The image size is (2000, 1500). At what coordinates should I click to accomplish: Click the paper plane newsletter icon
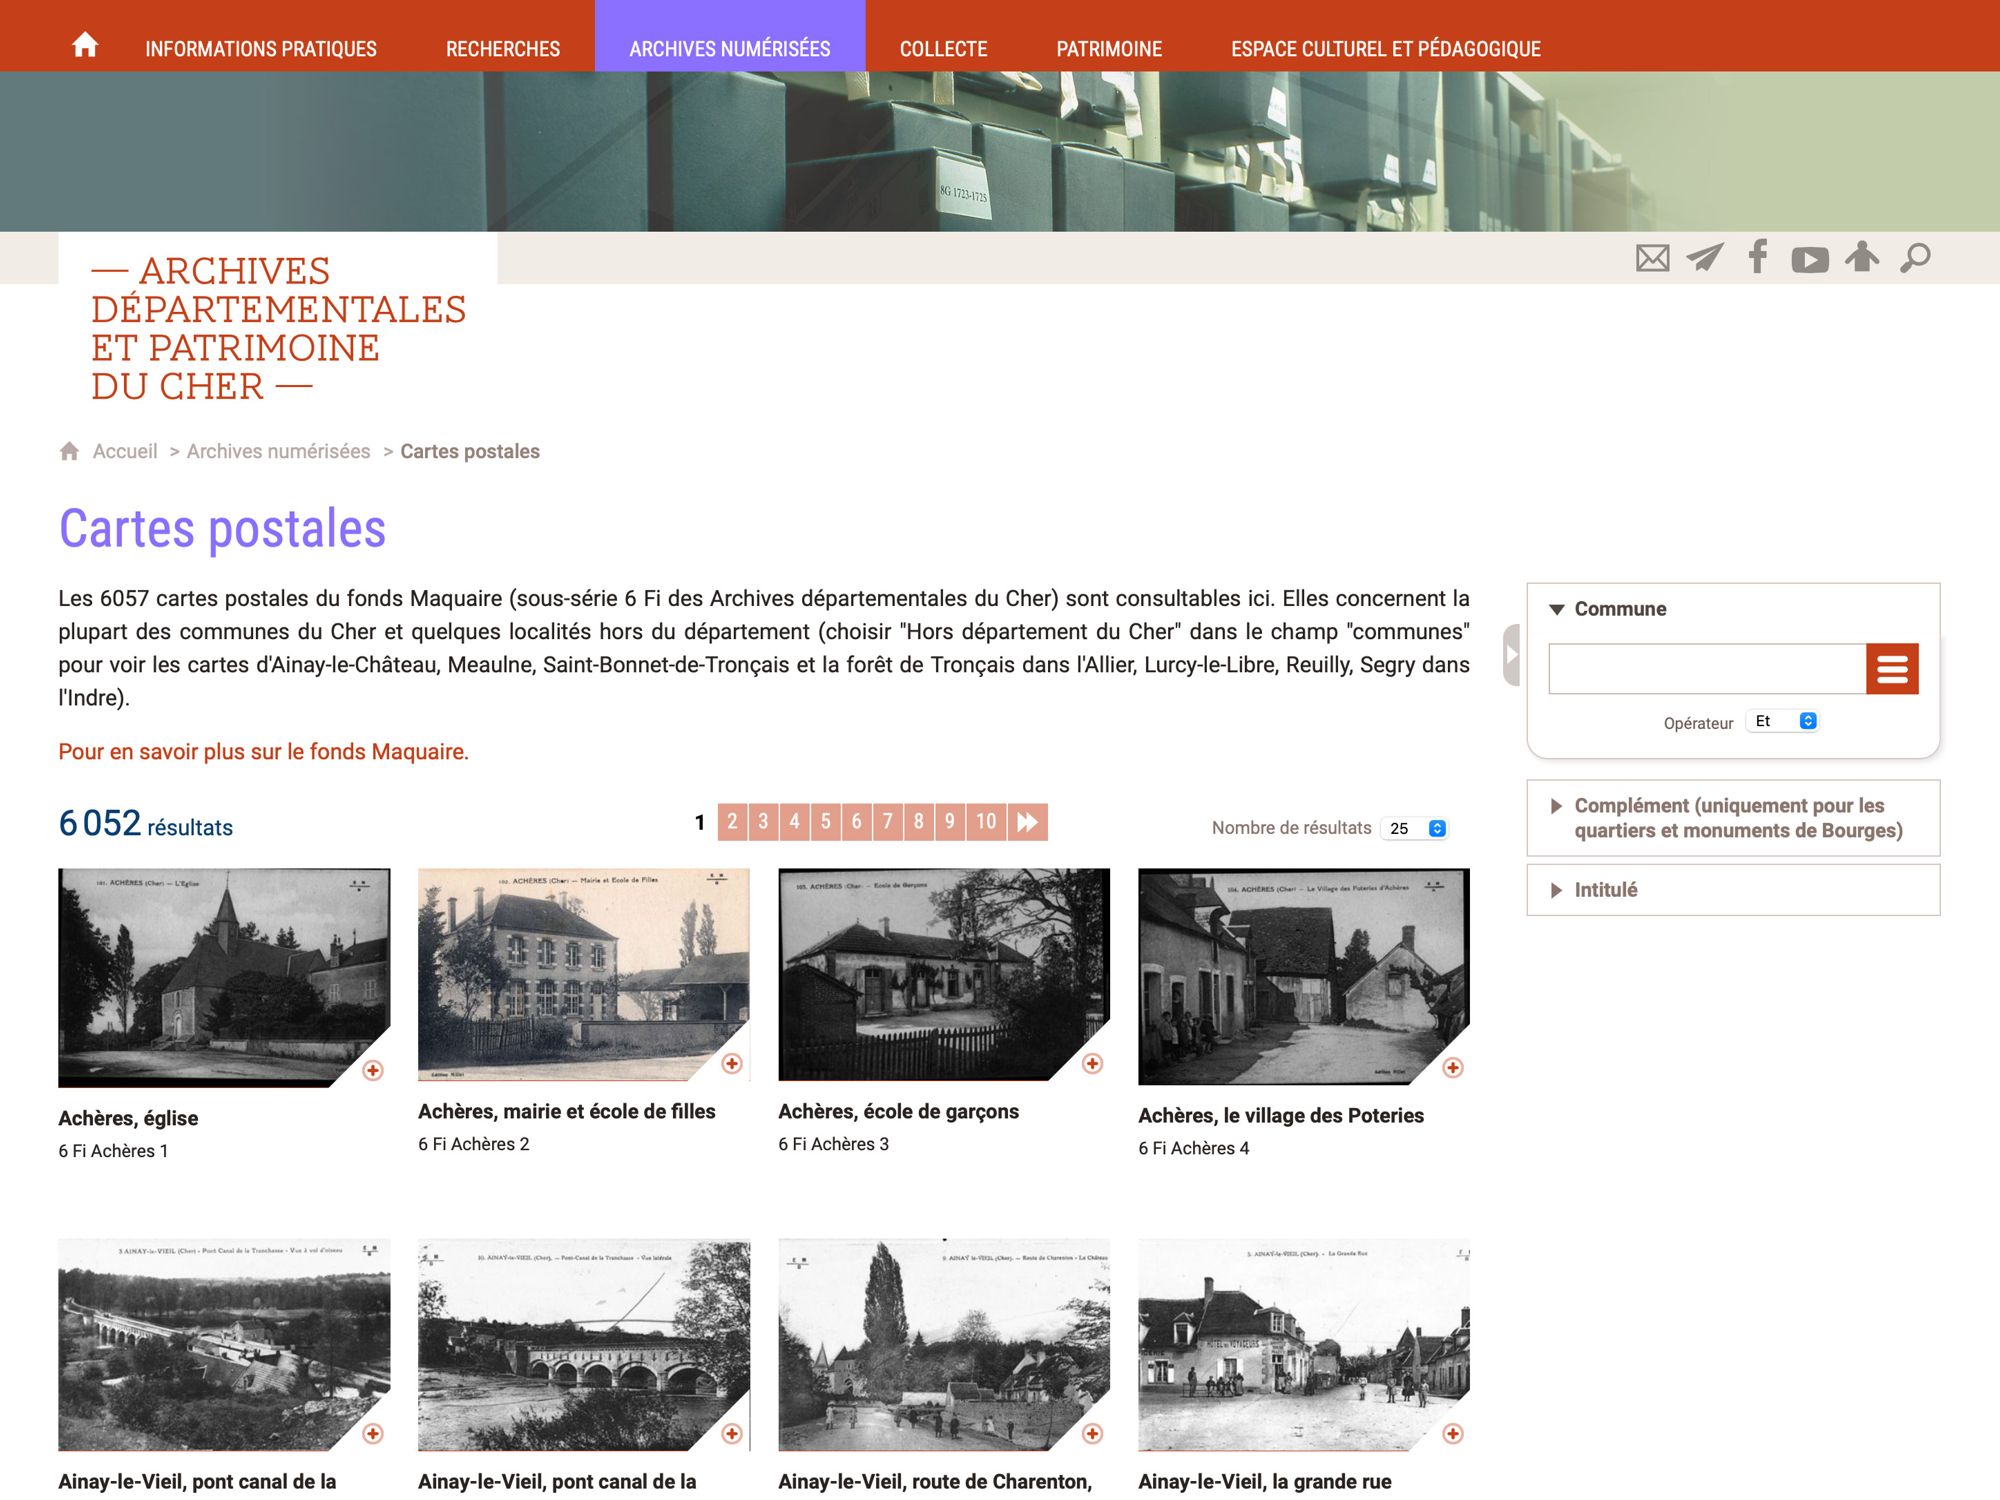[x=1705, y=258]
